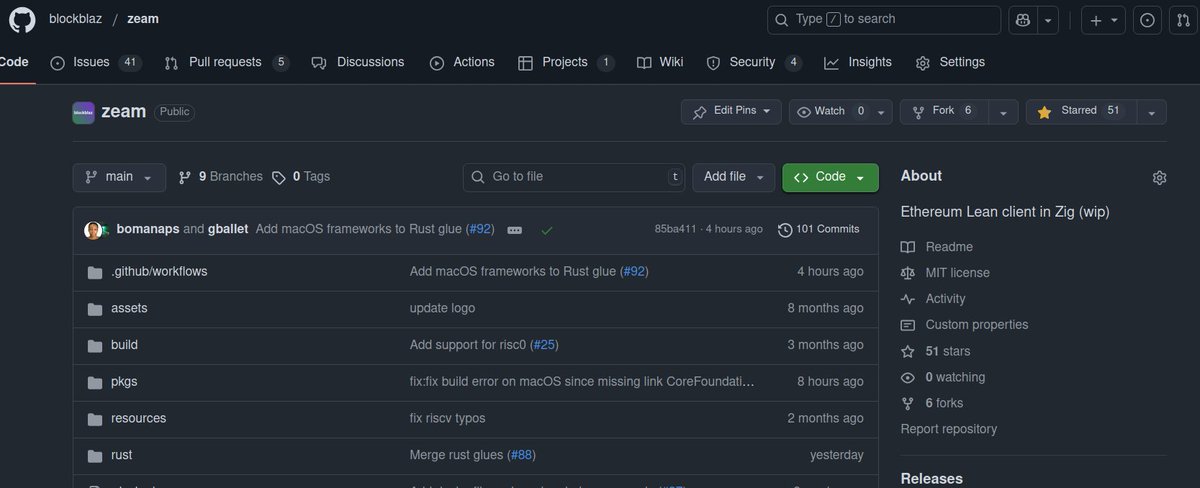The height and width of the screenshot is (488, 1200).
Task: View the 51 stars link
Action: [935, 351]
